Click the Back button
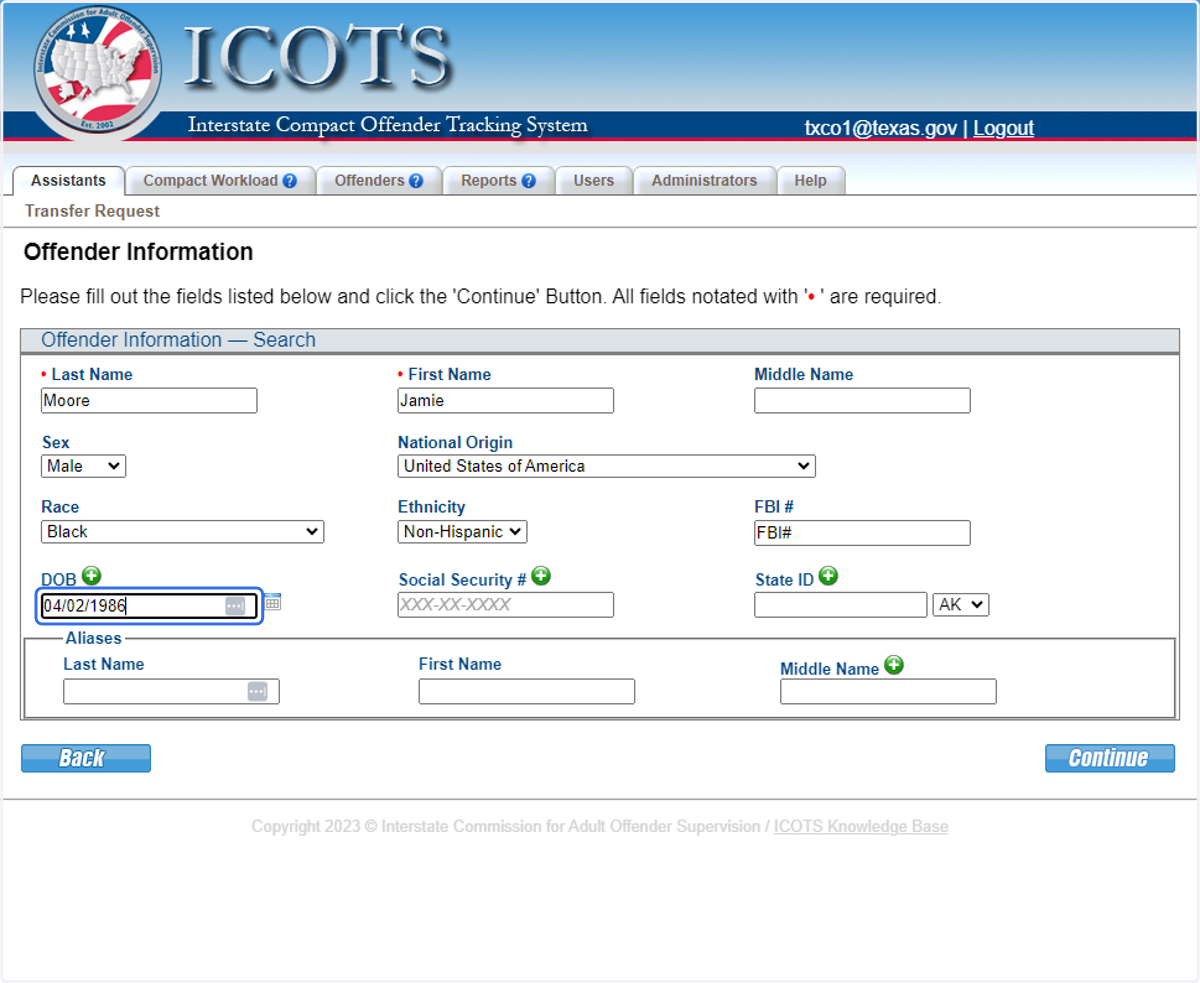 point(86,758)
